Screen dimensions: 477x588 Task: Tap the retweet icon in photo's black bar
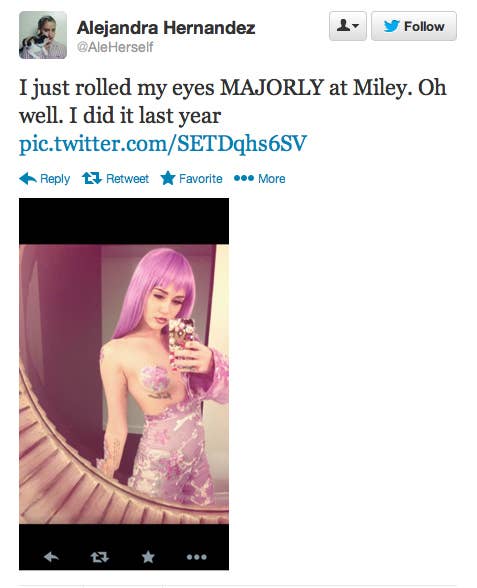pyautogui.click(x=100, y=557)
